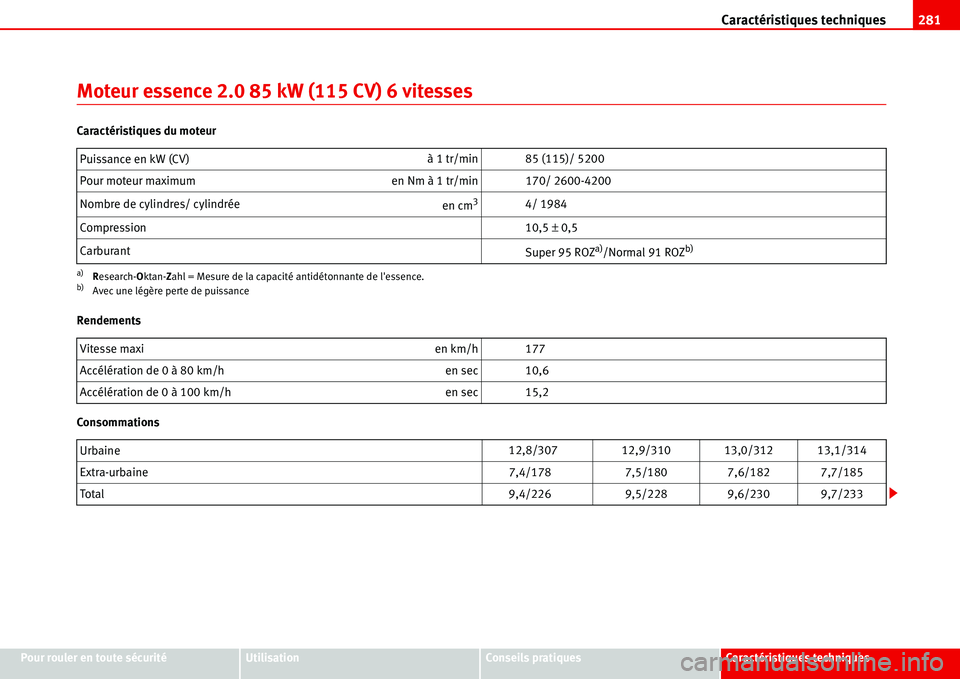The height and width of the screenshot is (679, 960).
Task: Click 'Nombre de cylindres/ cylindrée' label
Action: (160, 204)
